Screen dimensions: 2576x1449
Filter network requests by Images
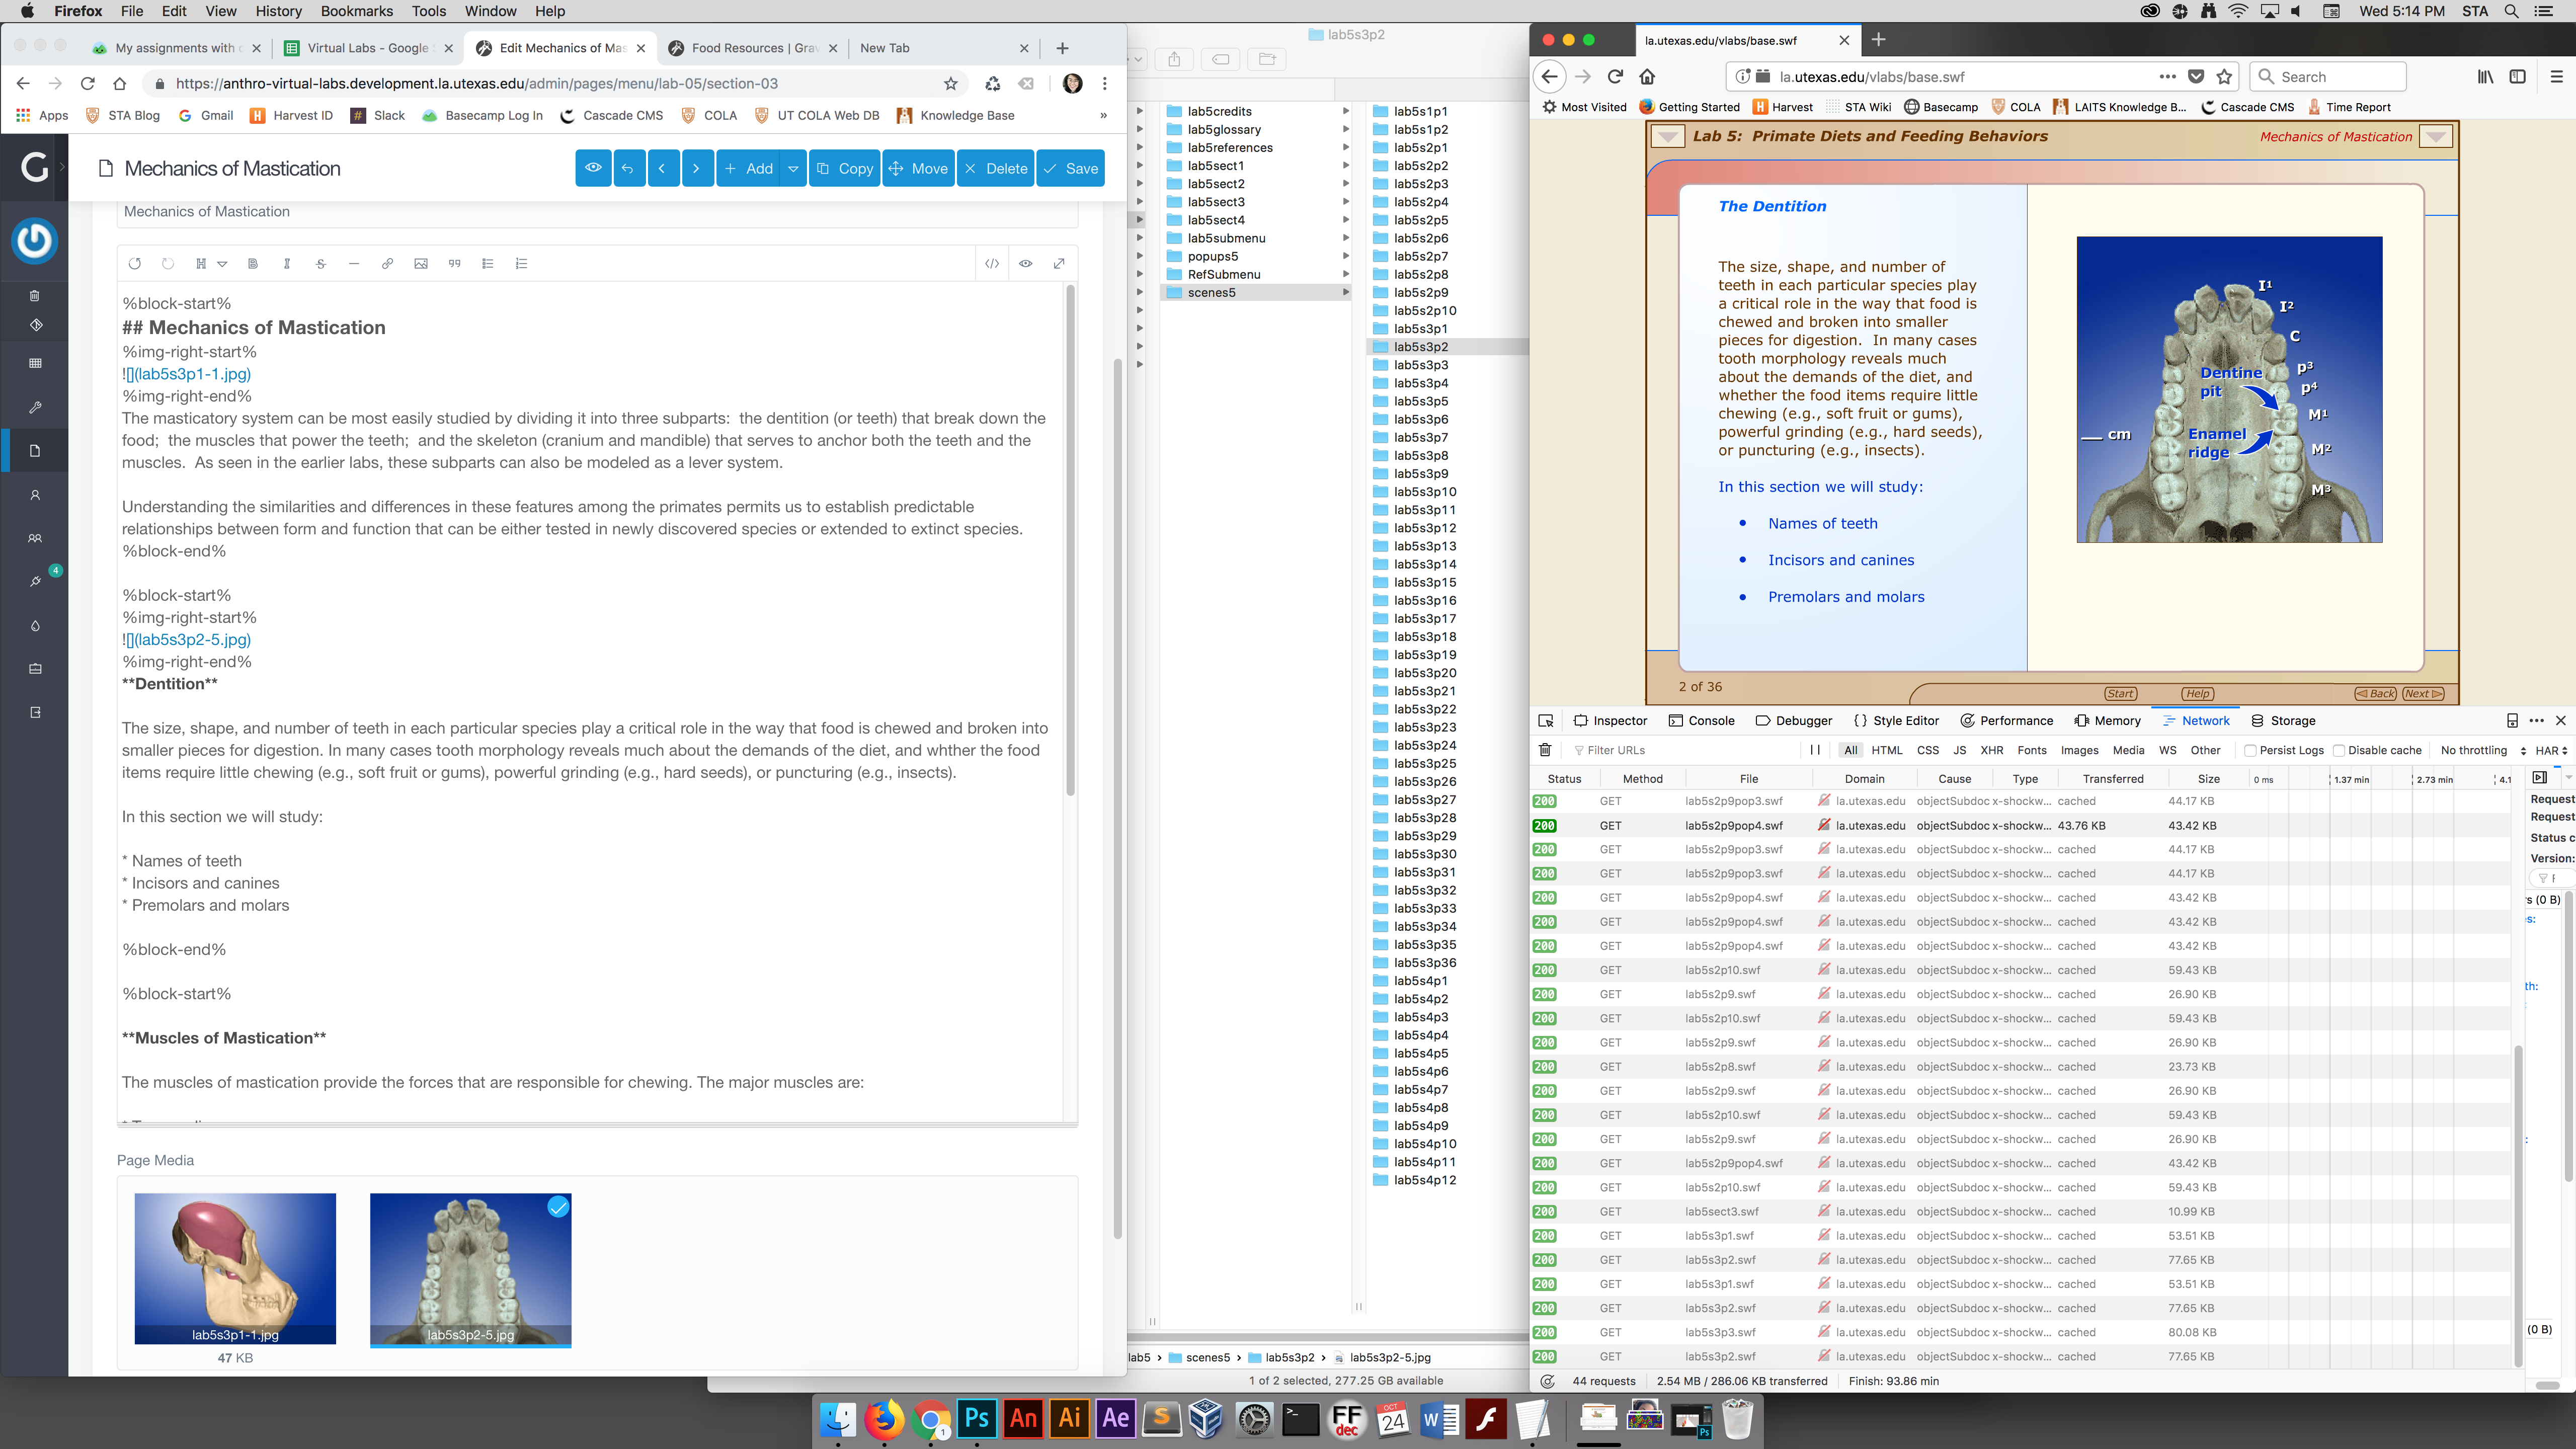coord(2080,750)
